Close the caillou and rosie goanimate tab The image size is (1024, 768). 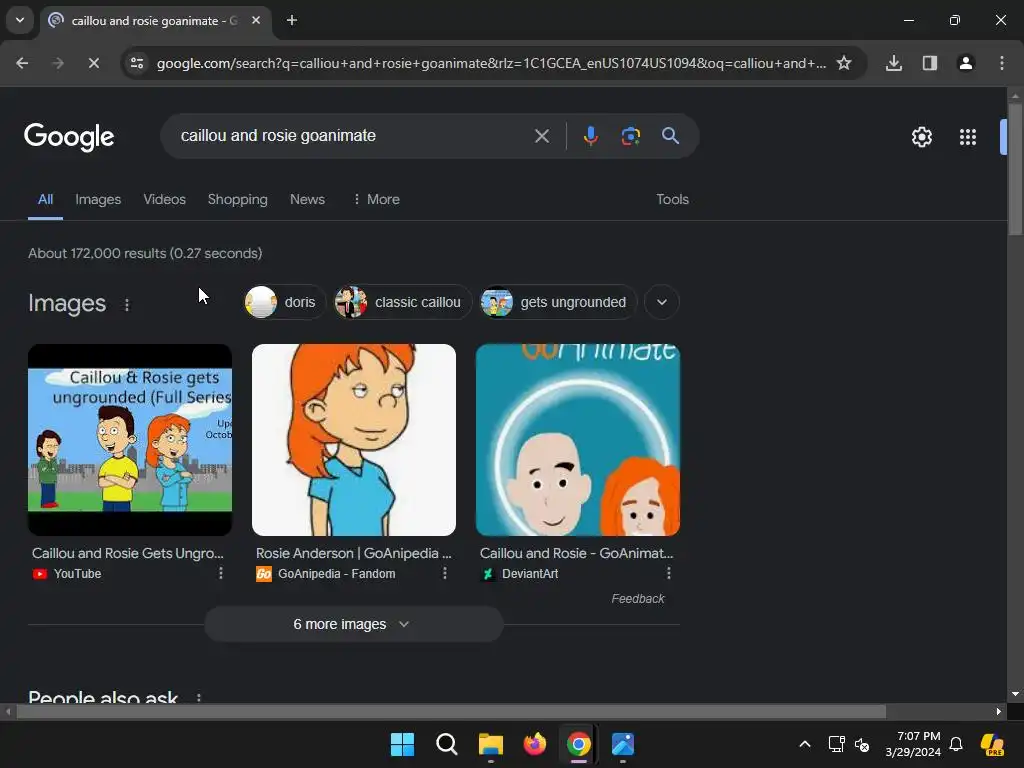(256, 20)
